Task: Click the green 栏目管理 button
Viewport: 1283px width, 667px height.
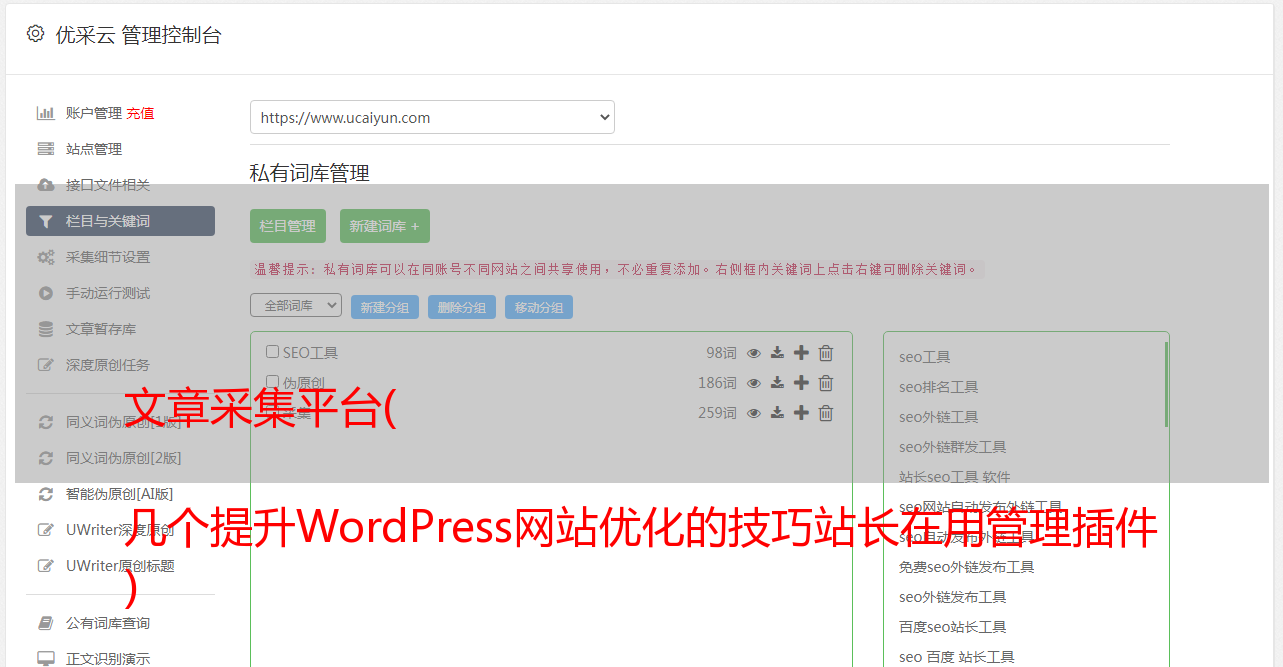Action: (288, 226)
